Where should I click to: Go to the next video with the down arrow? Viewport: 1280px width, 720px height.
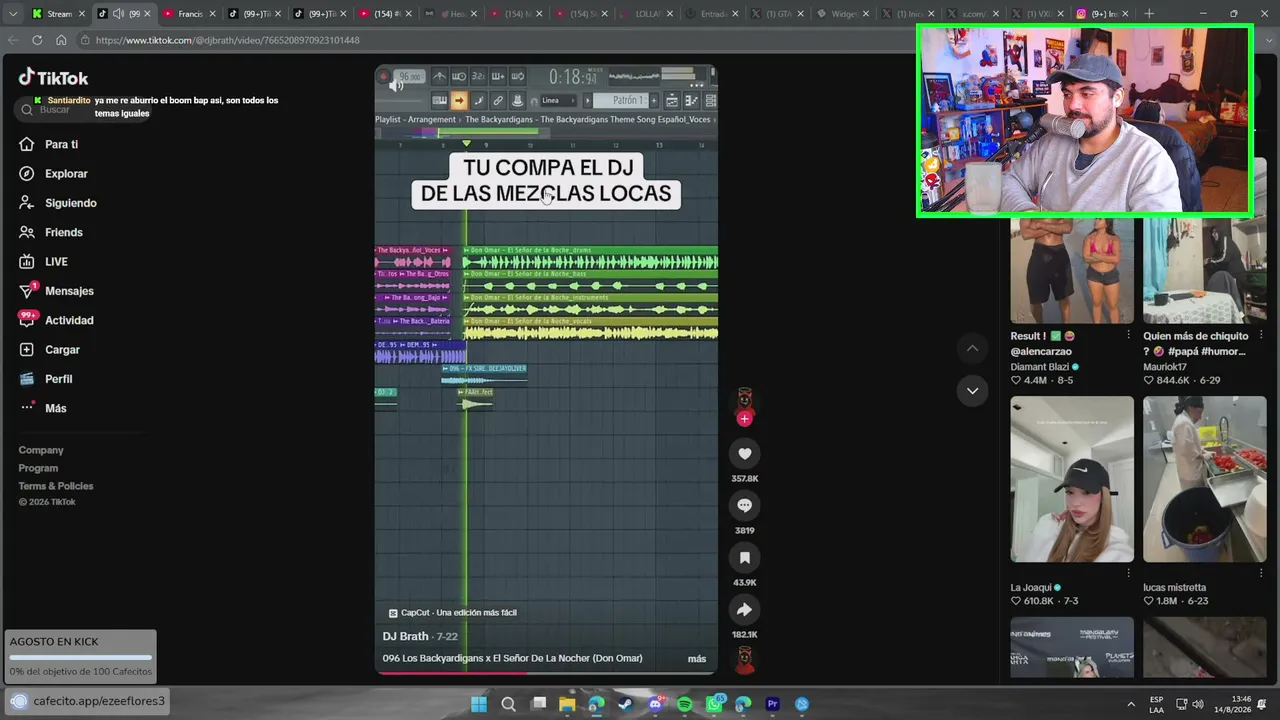click(x=972, y=391)
